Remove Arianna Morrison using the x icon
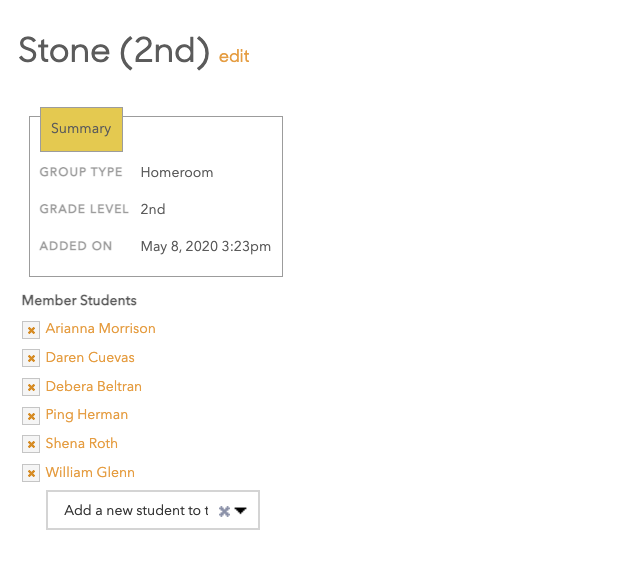Viewport: 634px width, 572px height. tap(31, 330)
